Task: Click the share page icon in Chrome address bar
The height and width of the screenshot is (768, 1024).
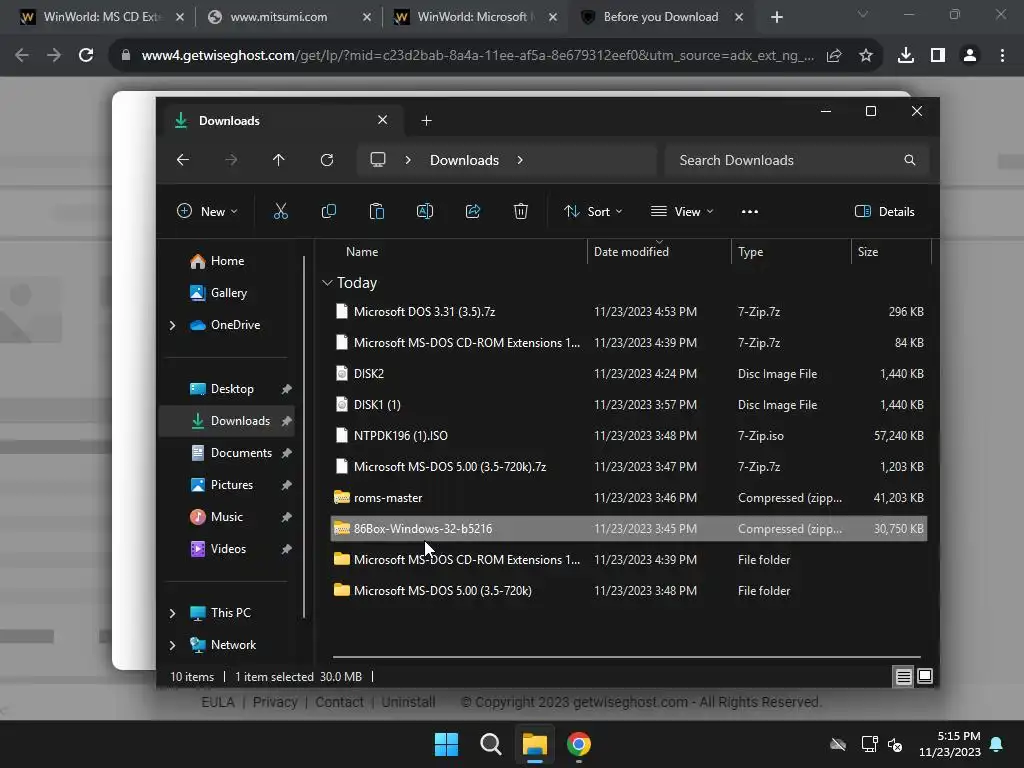Action: (x=834, y=56)
